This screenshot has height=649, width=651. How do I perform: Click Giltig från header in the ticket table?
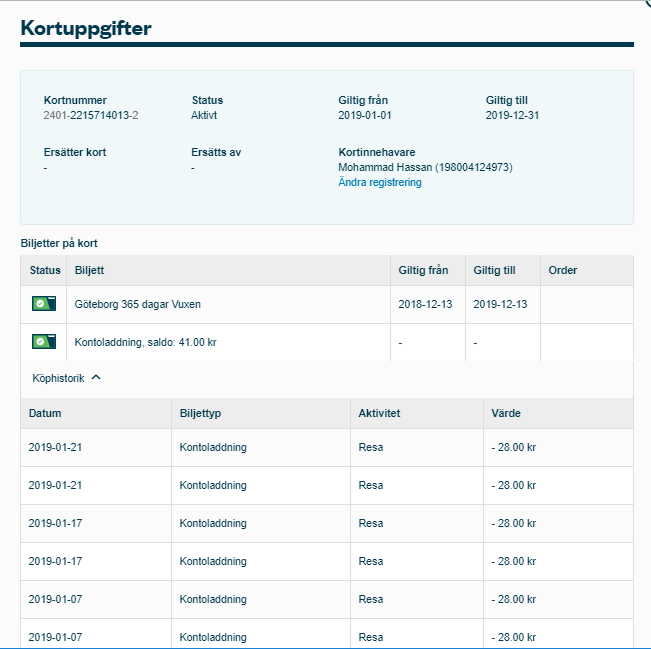tap(423, 270)
